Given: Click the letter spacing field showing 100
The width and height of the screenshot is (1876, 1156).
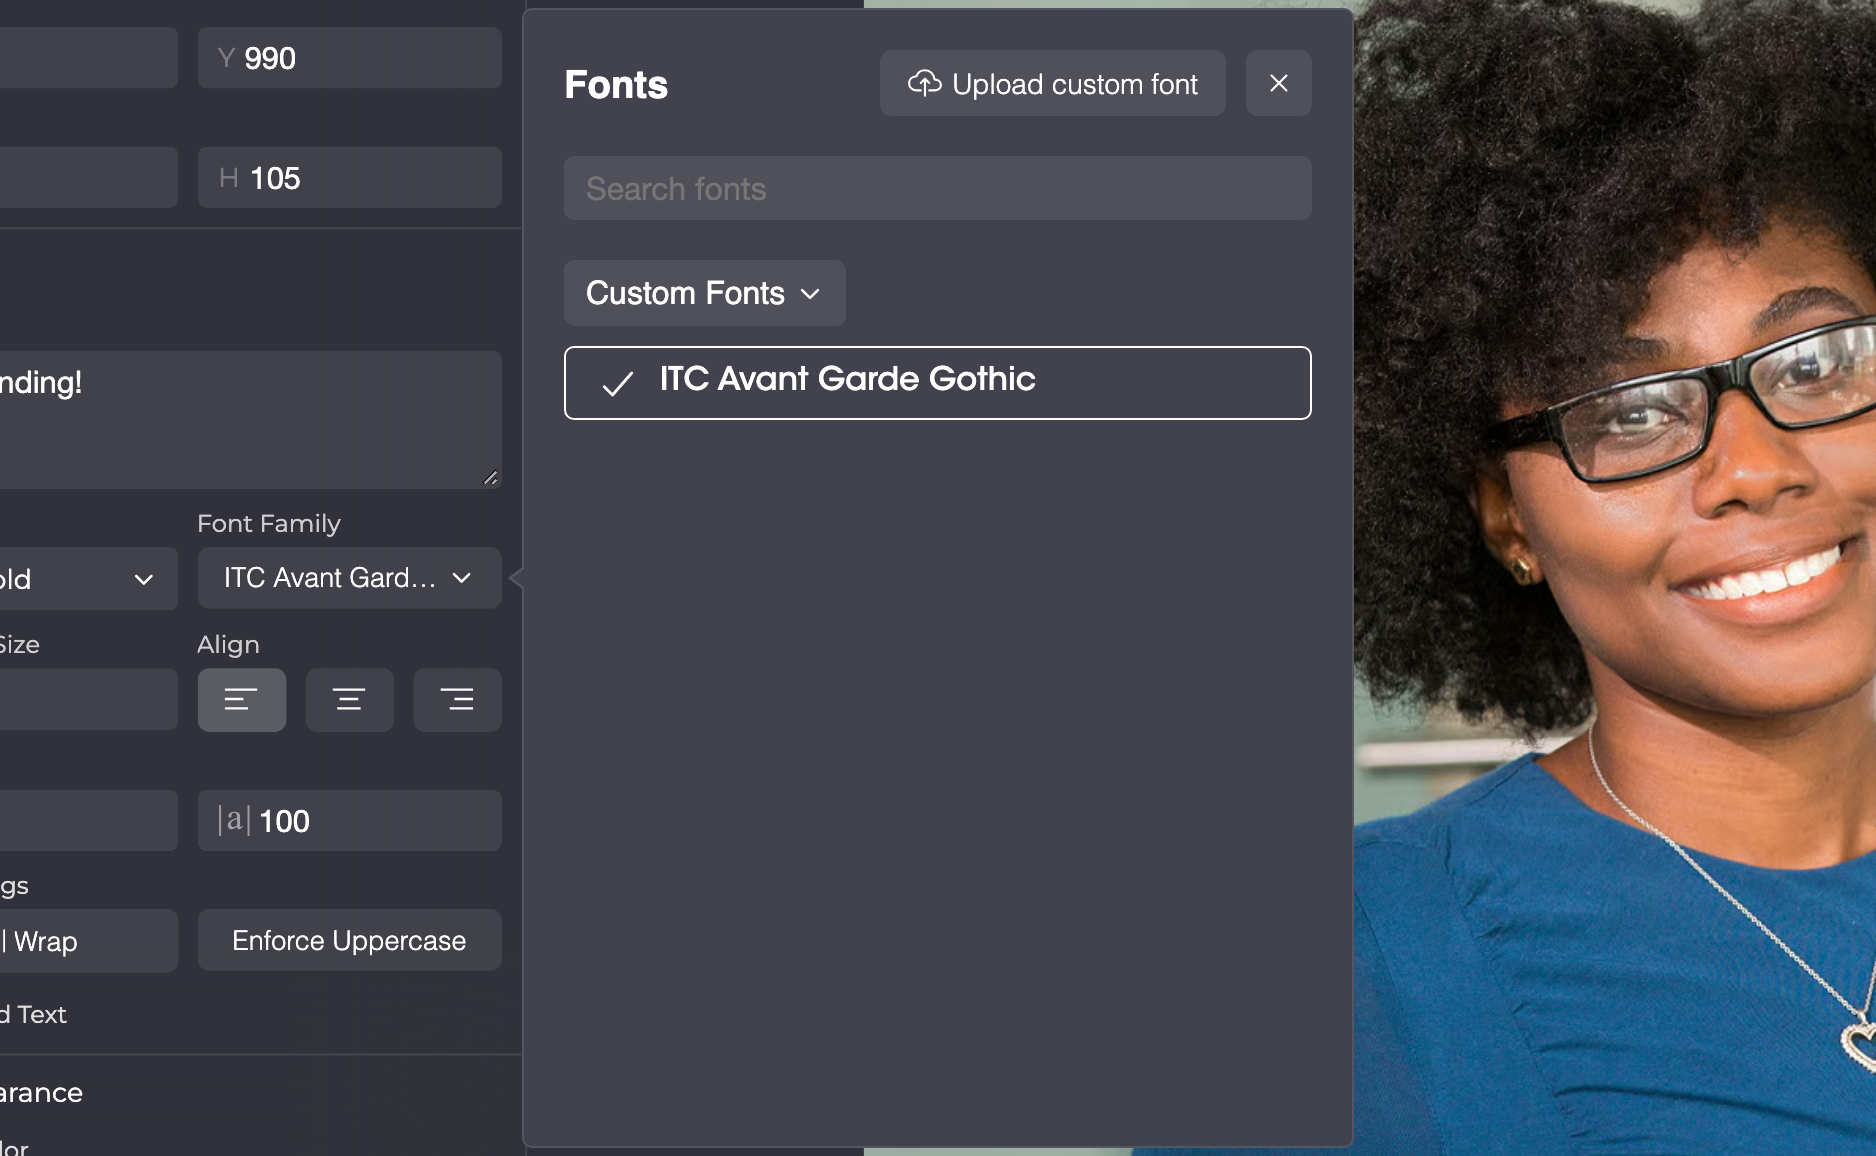Looking at the screenshot, I should tap(349, 821).
